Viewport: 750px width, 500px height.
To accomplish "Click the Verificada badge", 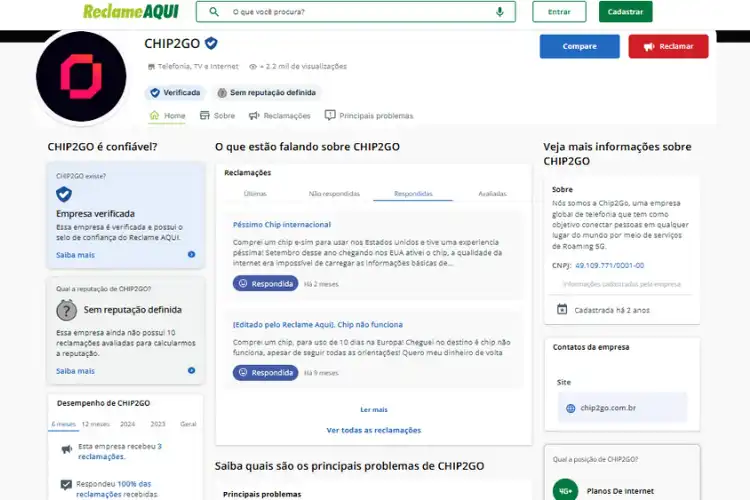I will [x=175, y=92].
